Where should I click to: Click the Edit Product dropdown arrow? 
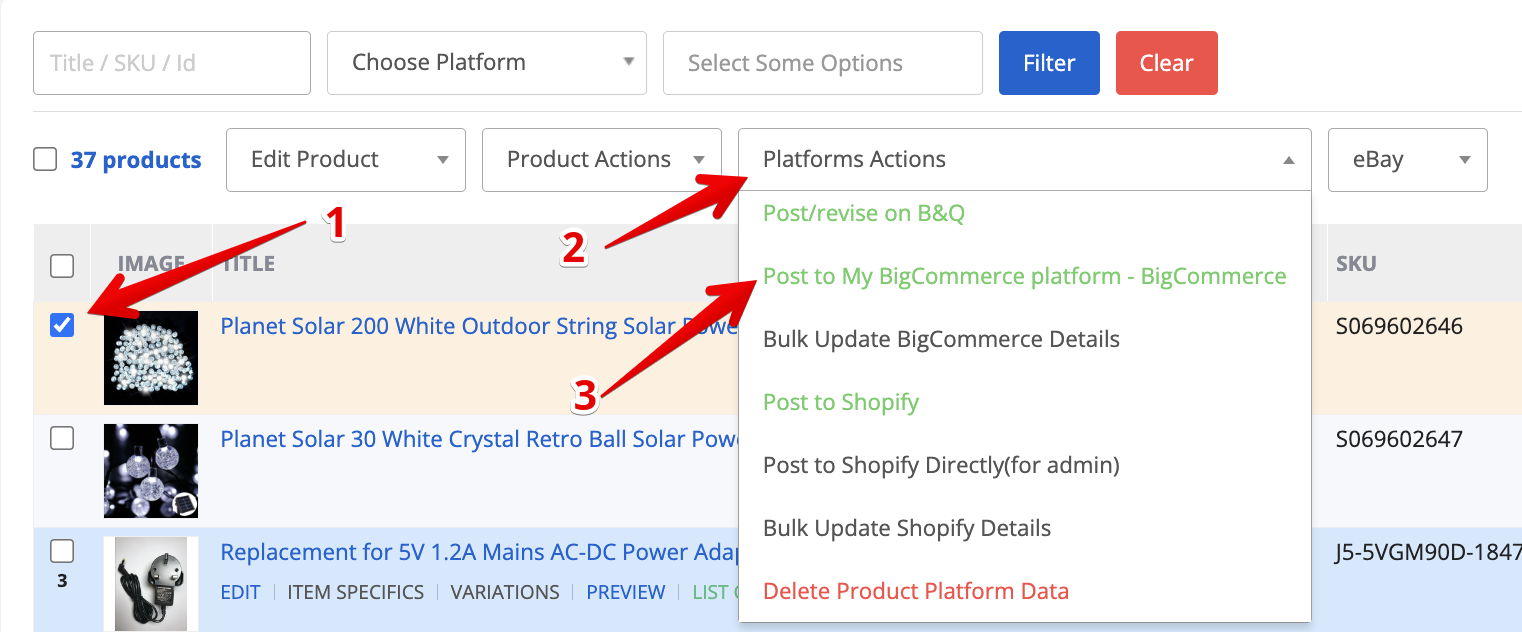point(443,160)
